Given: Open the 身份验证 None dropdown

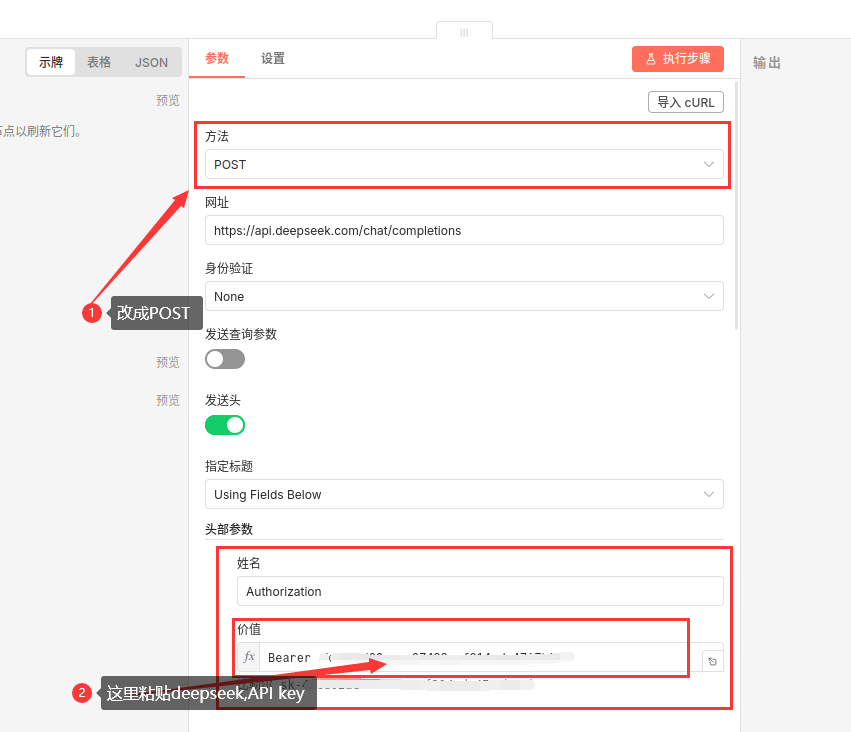Looking at the screenshot, I should [464, 297].
